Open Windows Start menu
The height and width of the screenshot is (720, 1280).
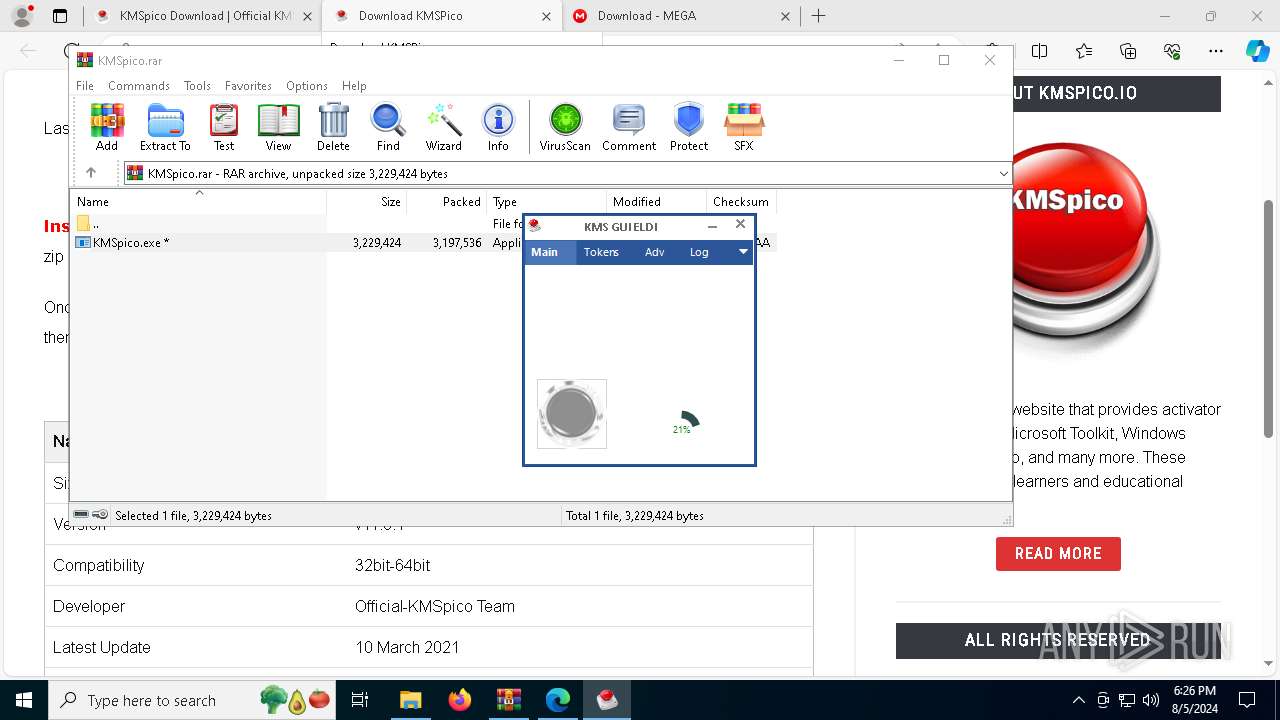tap(23, 700)
